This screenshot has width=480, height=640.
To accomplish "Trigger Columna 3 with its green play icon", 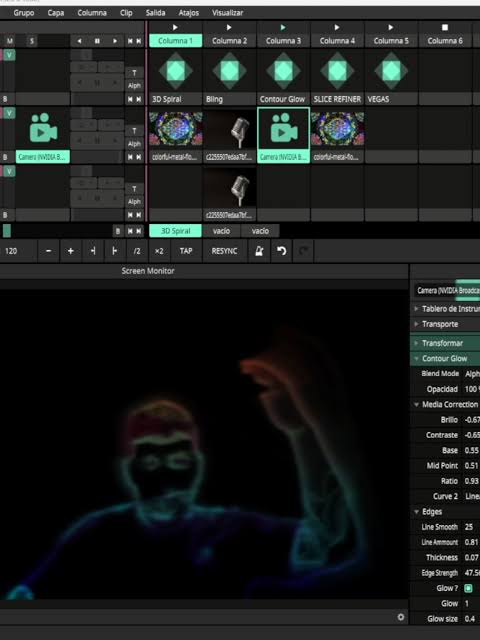I will tap(283, 27).
